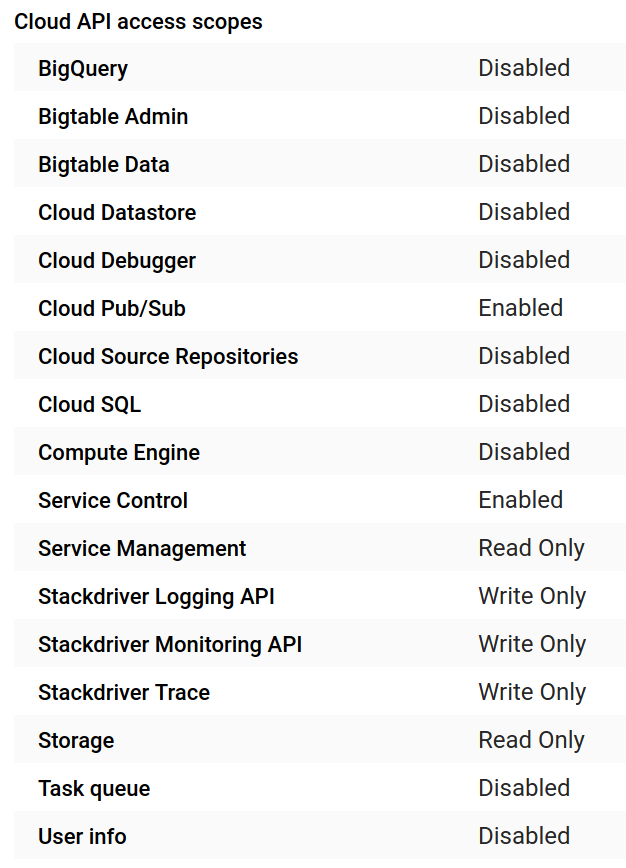Click Enabled status next to Cloud Pub/Sub
The height and width of the screenshot is (868, 626).
[x=520, y=308]
